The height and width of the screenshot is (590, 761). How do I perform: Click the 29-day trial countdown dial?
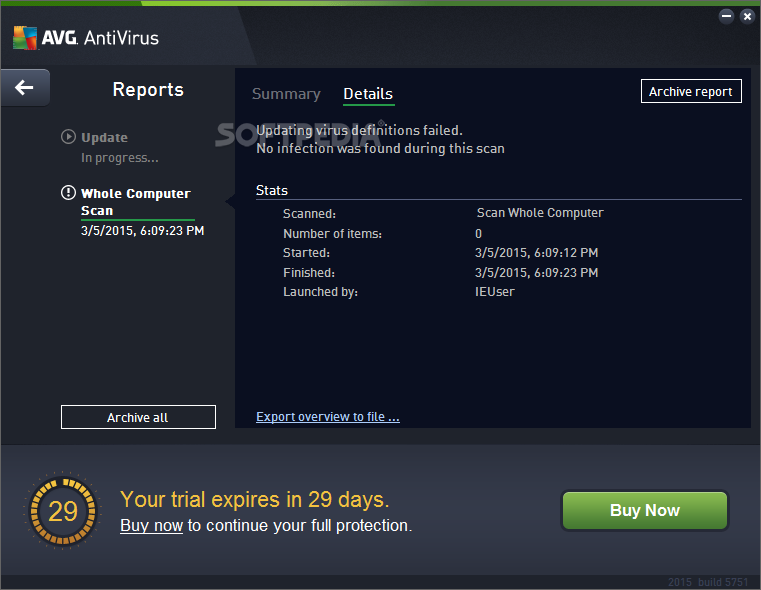click(63, 511)
